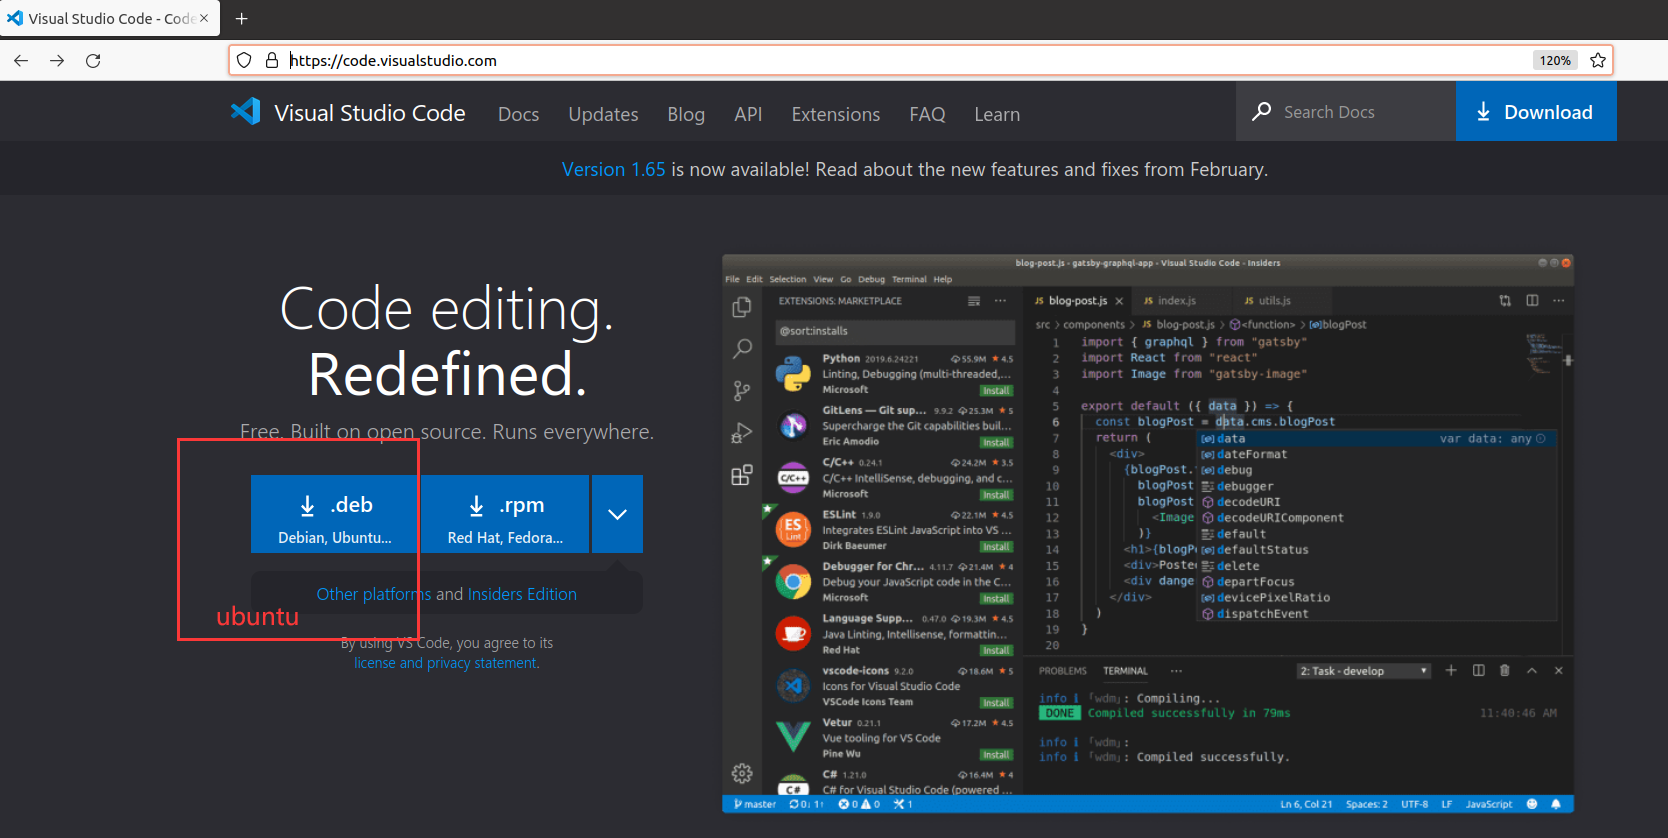Download the .rpm Red Hat, Fedora package

(506, 514)
